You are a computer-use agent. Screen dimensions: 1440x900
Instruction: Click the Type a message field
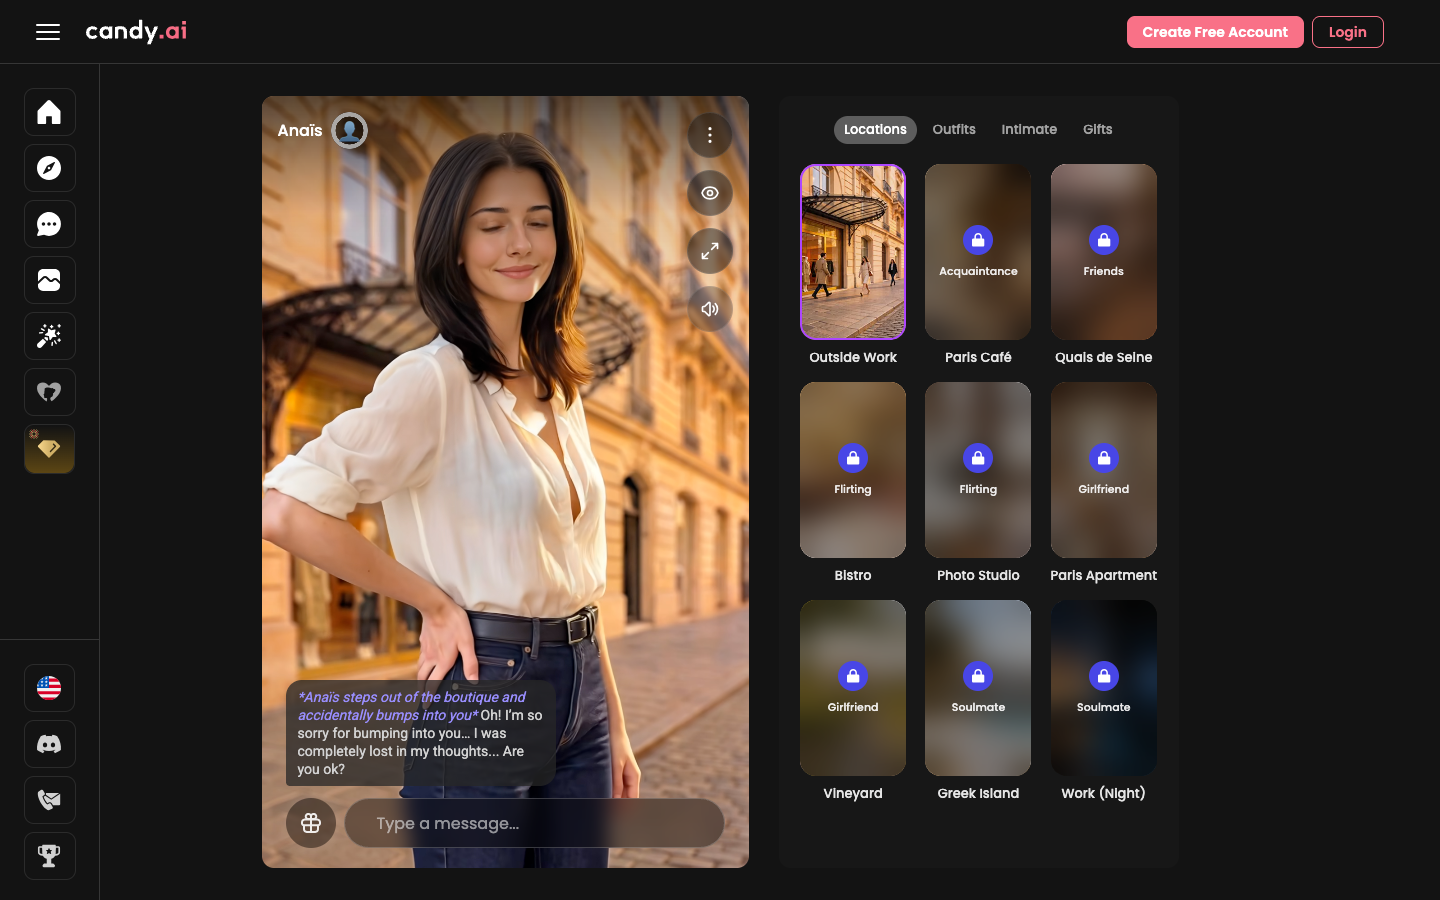coord(534,823)
